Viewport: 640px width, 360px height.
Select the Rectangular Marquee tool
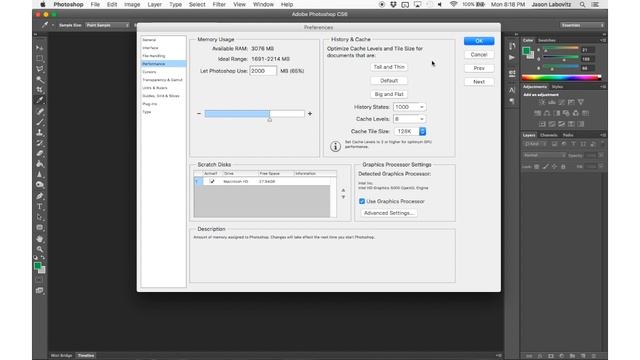(x=40, y=58)
